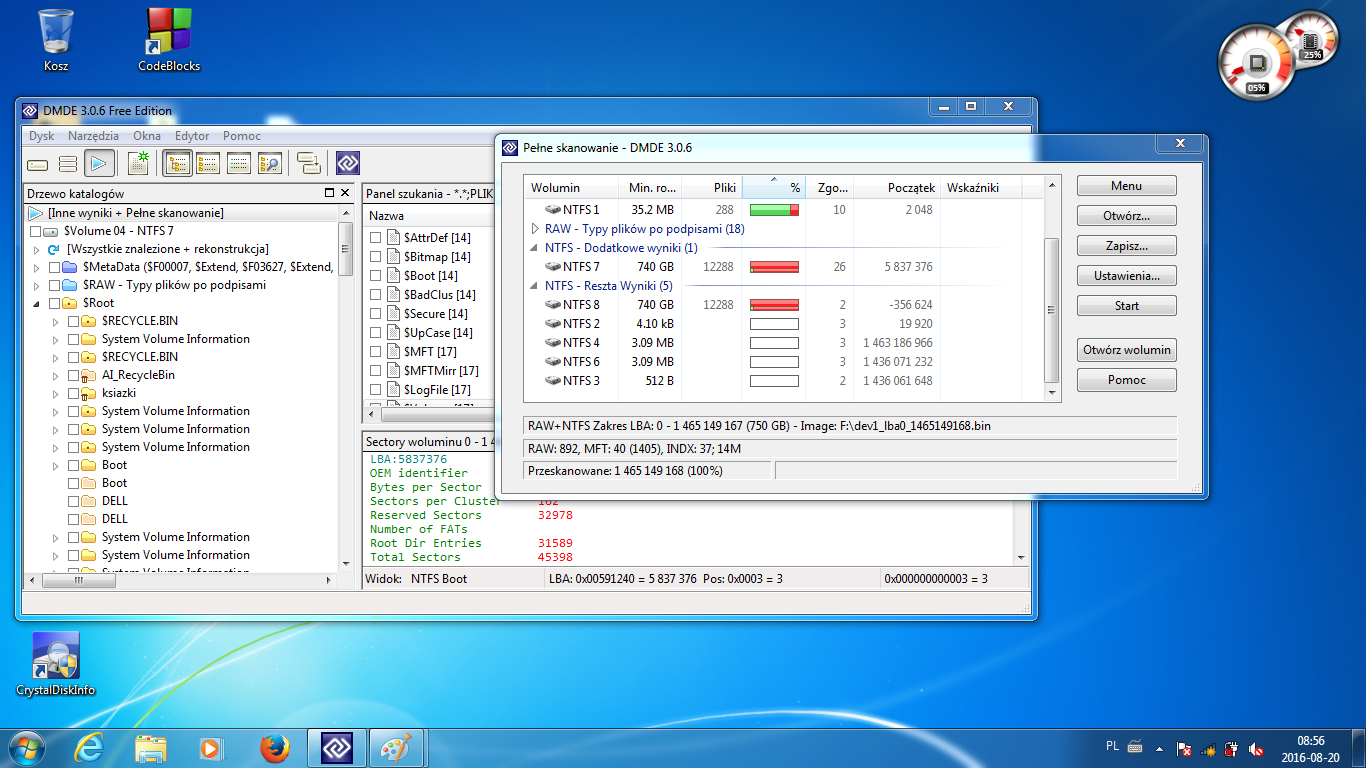Select the folder list view icon (second view button)
Viewport: 1366px width, 768px height.
coord(208,163)
